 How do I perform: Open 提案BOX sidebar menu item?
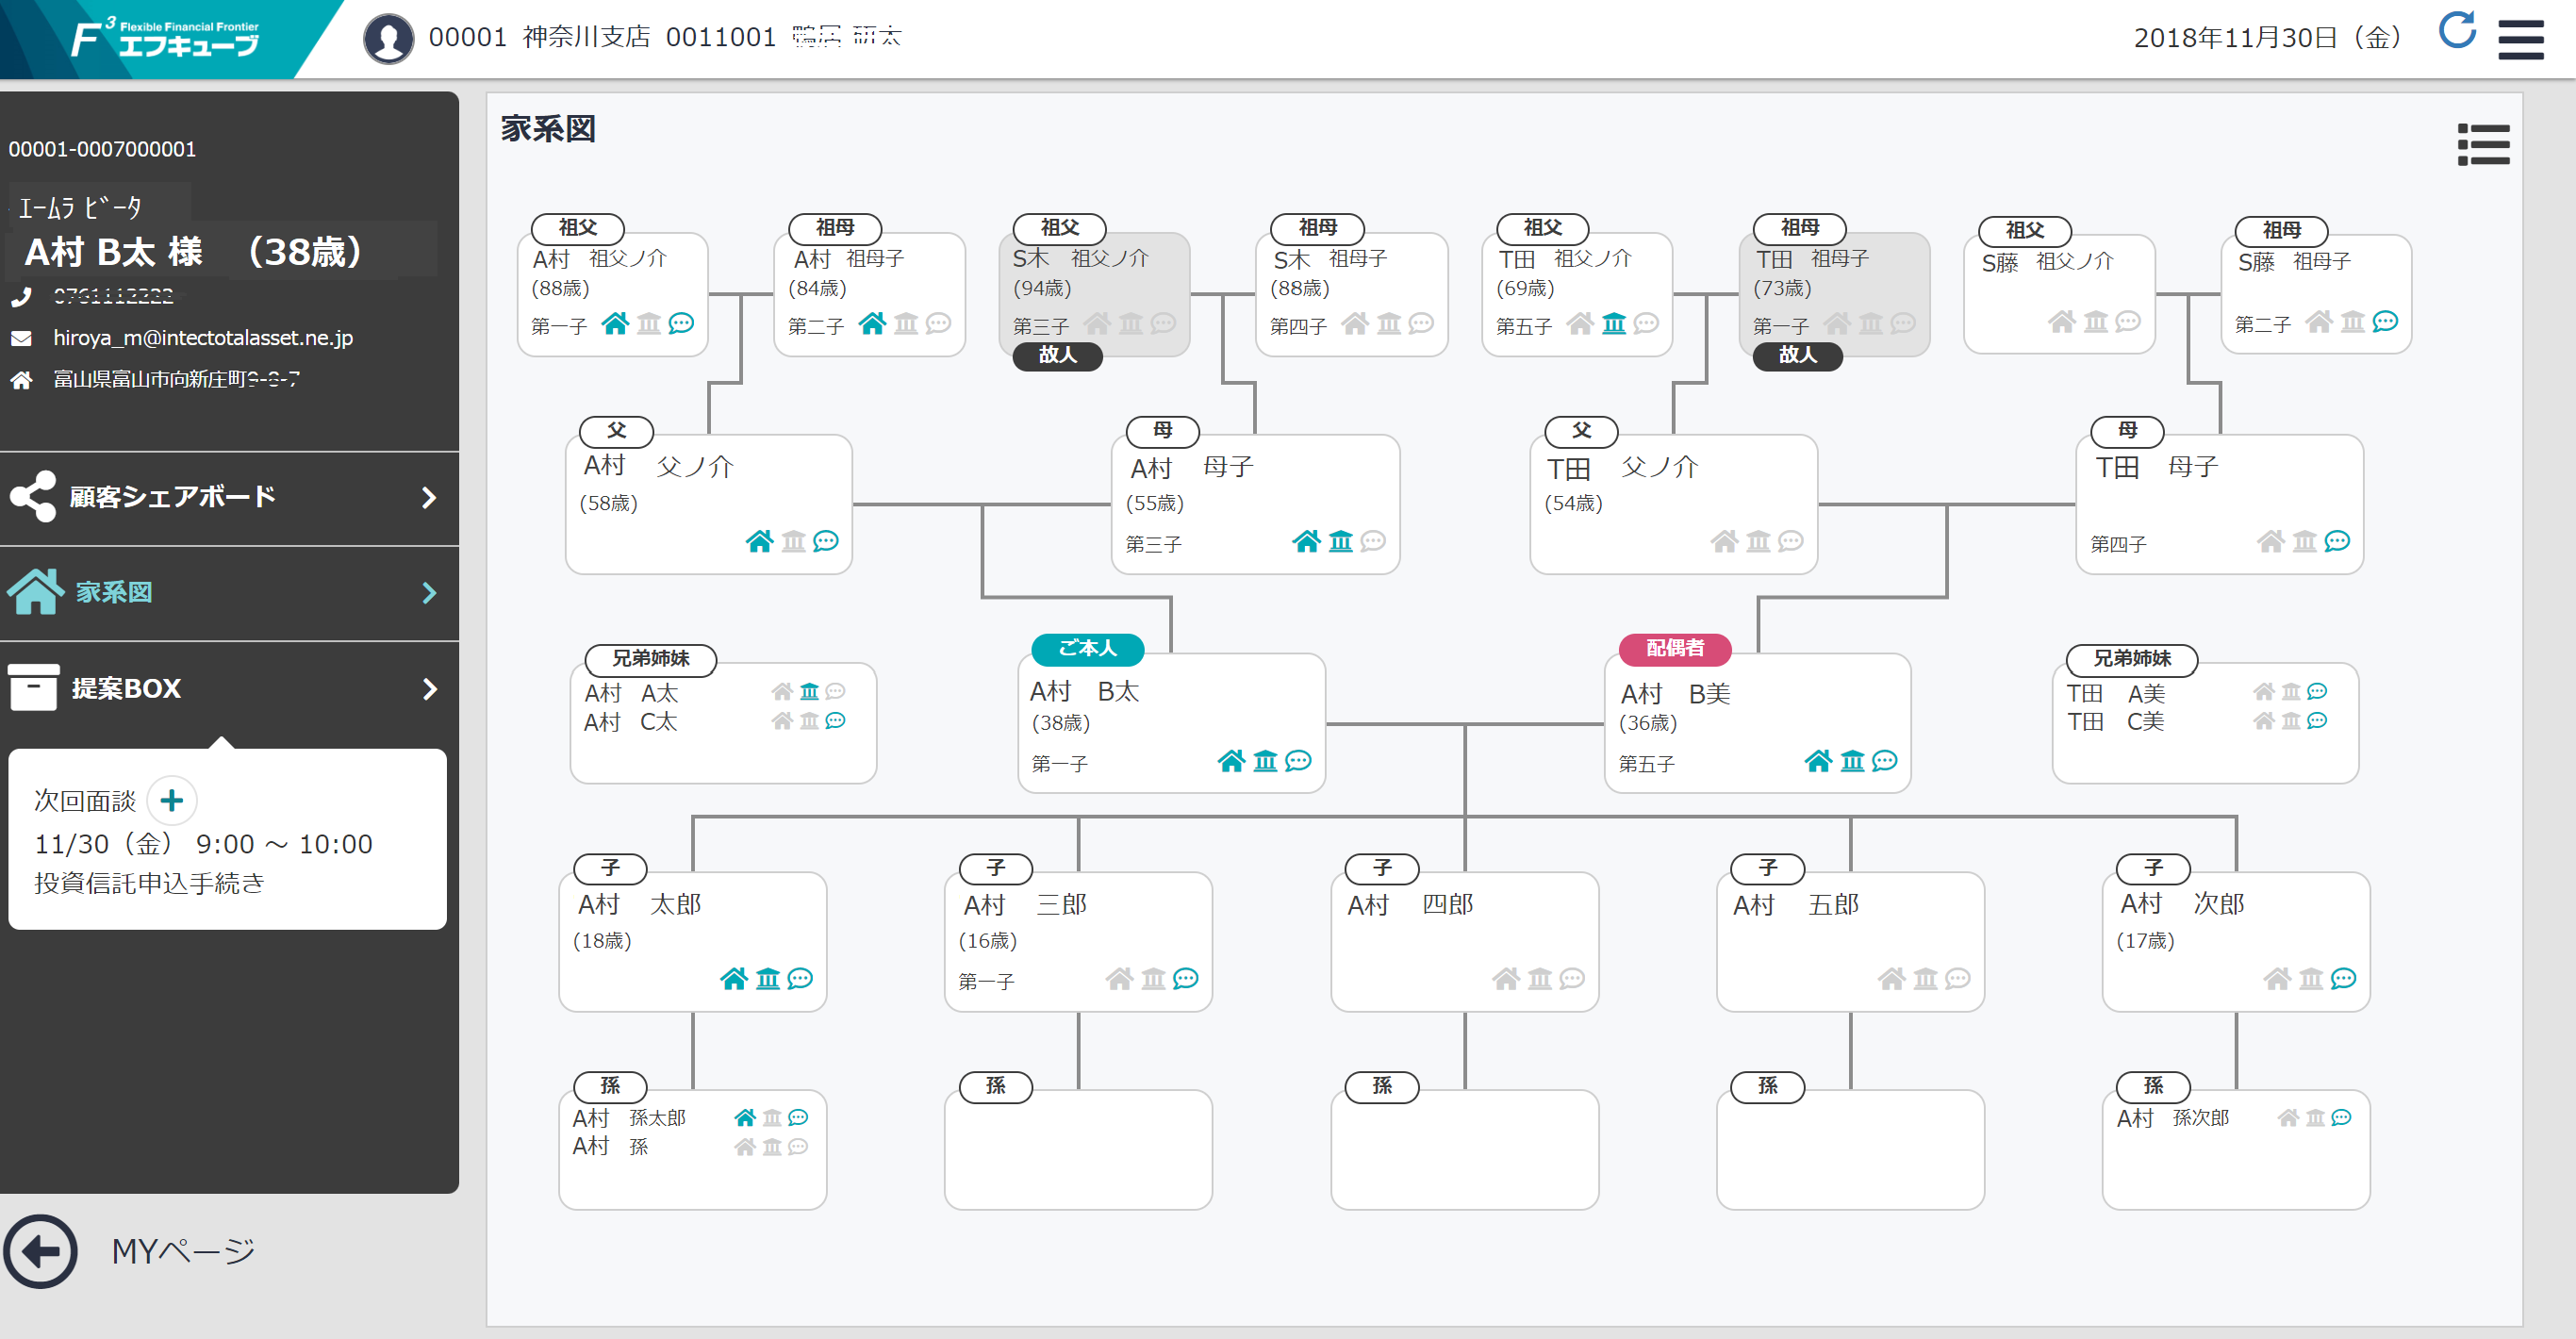126,689
